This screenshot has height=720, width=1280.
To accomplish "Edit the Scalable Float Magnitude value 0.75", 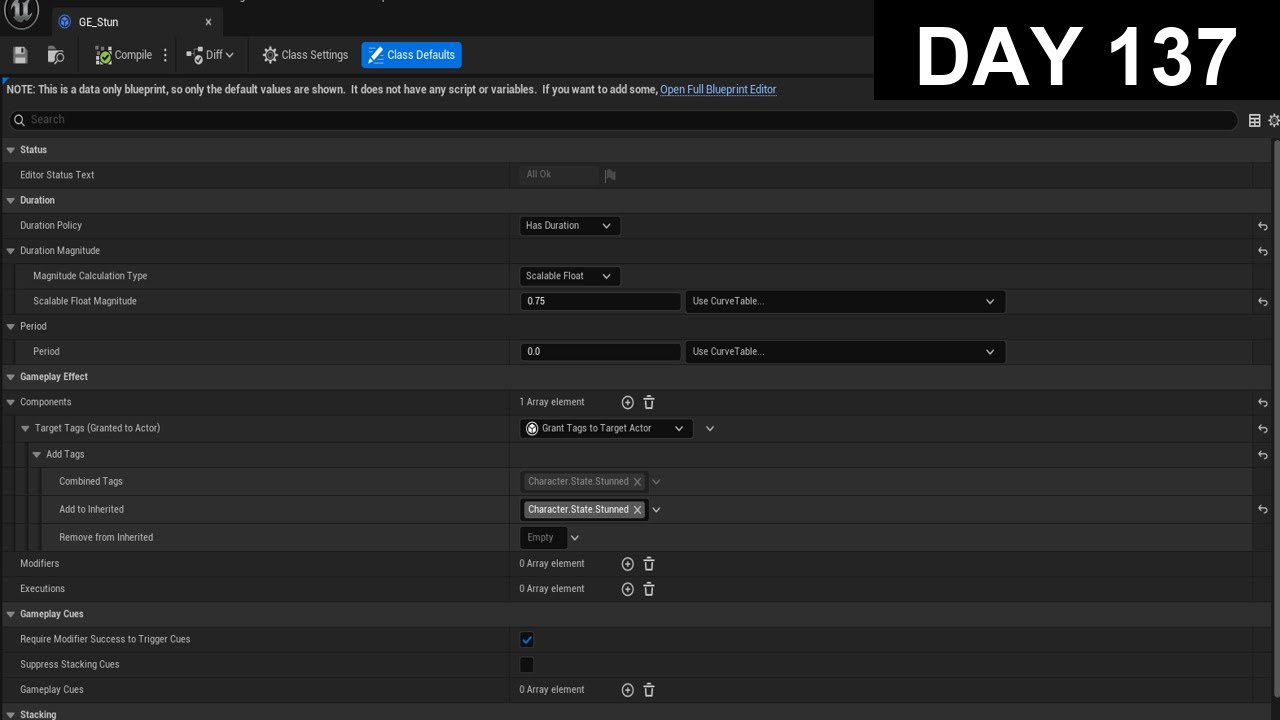I will [600, 301].
